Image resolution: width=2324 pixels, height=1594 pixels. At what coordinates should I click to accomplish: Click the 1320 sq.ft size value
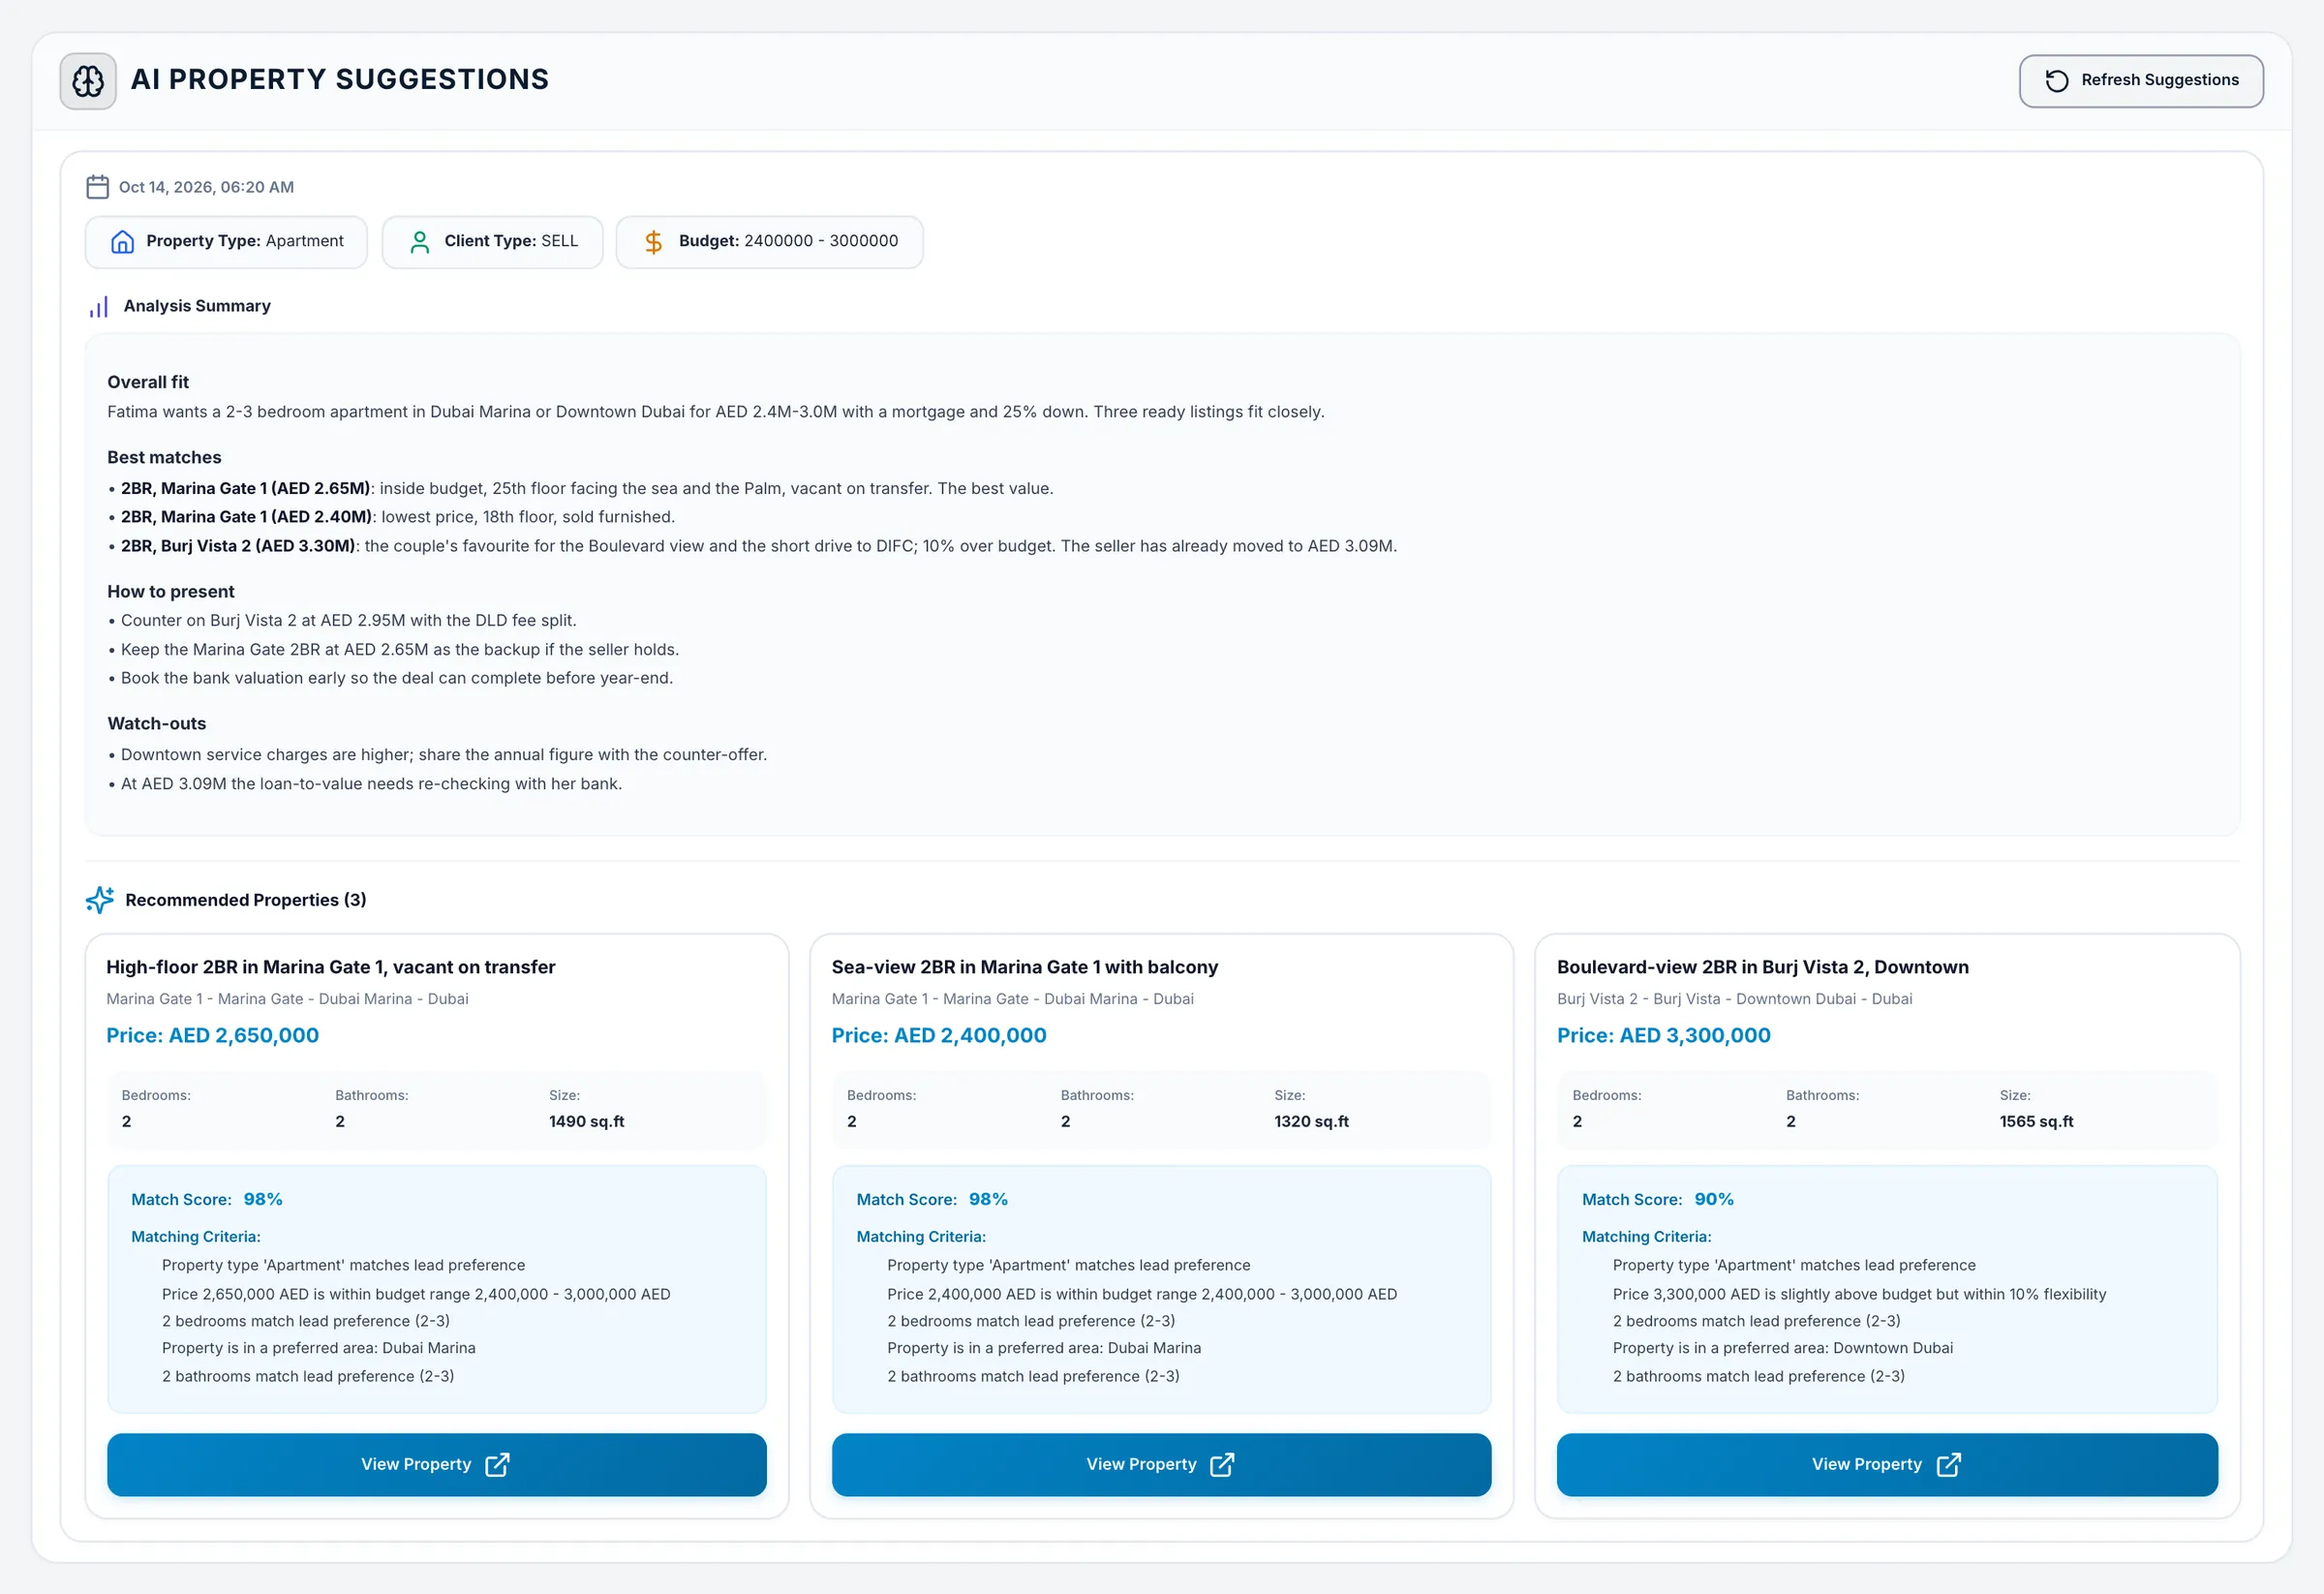[1312, 1122]
